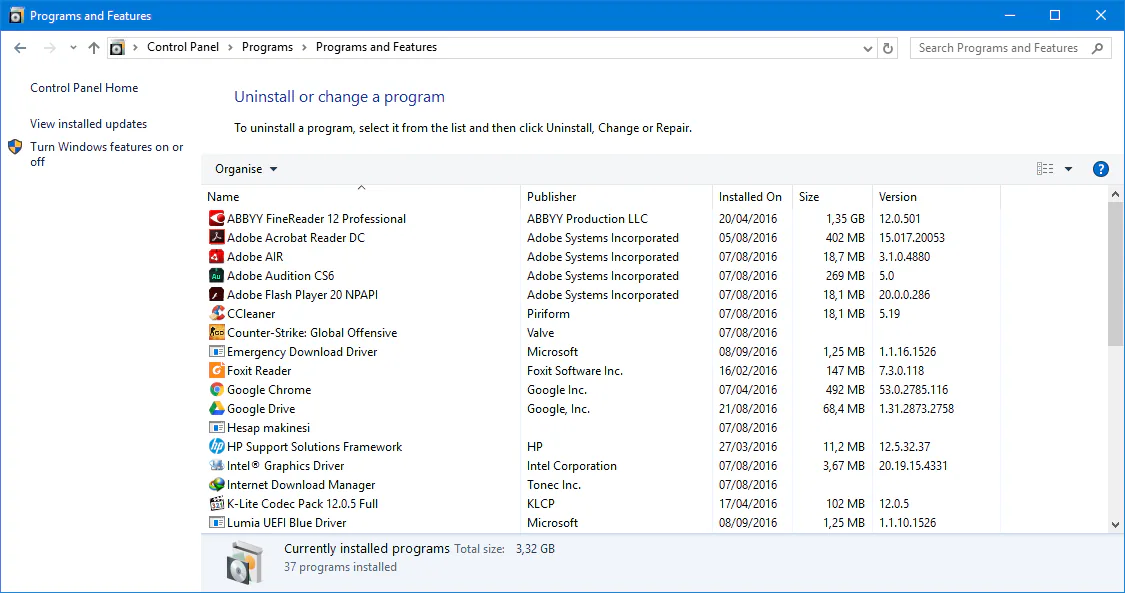Image resolution: width=1125 pixels, height=593 pixels.
Task: Go up one level with up arrow
Action: 93,48
